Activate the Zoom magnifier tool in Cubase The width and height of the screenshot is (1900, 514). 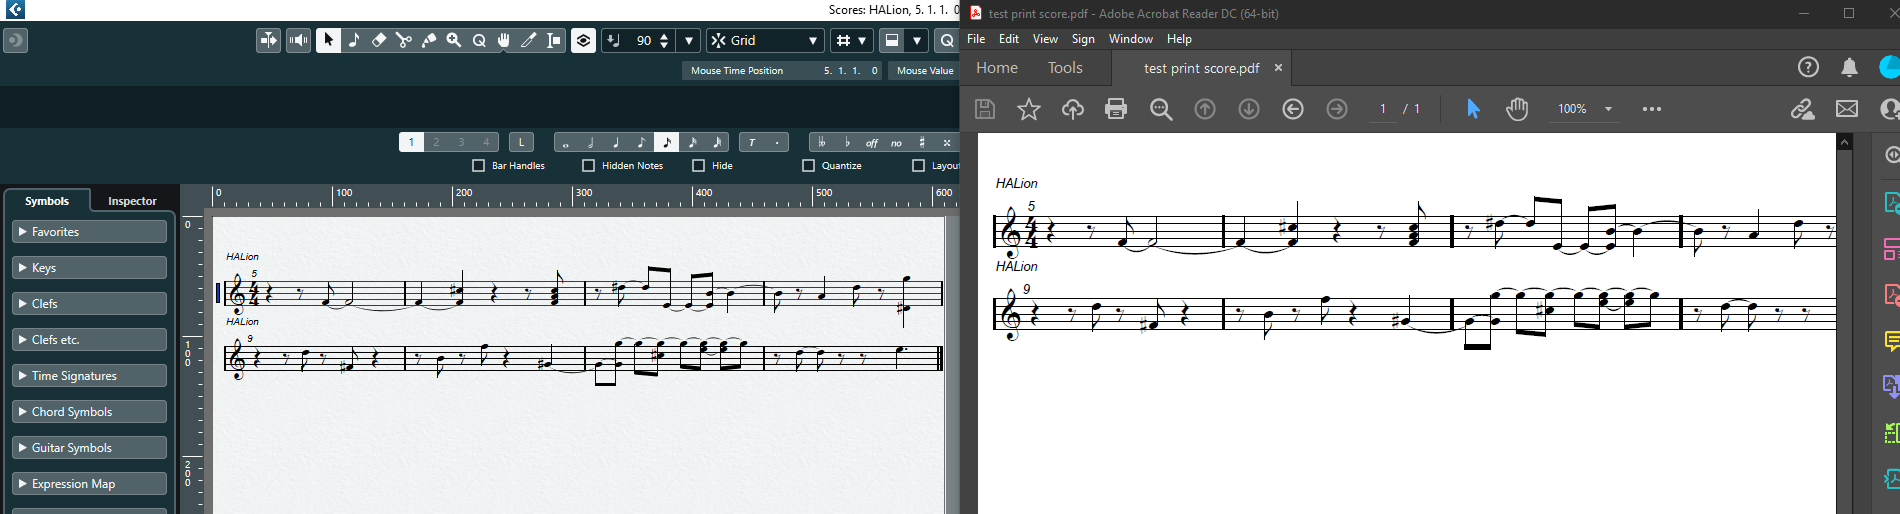pyautogui.click(x=454, y=40)
